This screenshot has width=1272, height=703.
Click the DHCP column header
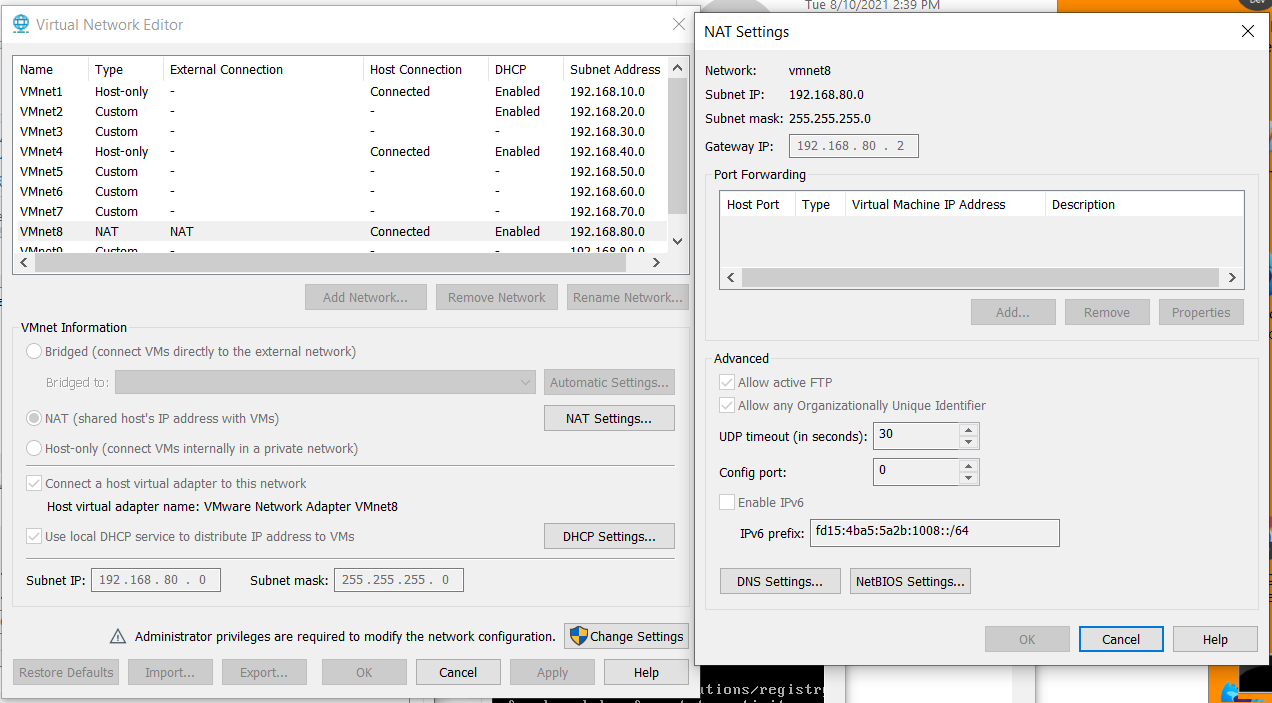coord(526,69)
